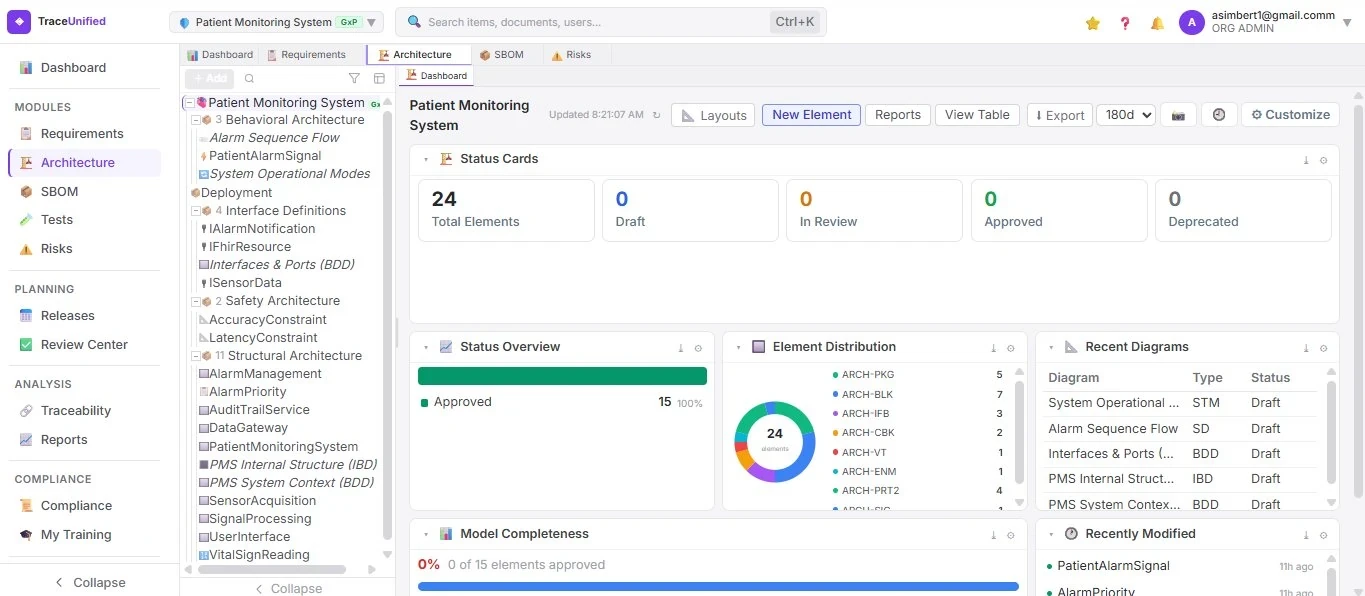Click the clock history icon button
The height and width of the screenshot is (596, 1365).
coord(1219,115)
